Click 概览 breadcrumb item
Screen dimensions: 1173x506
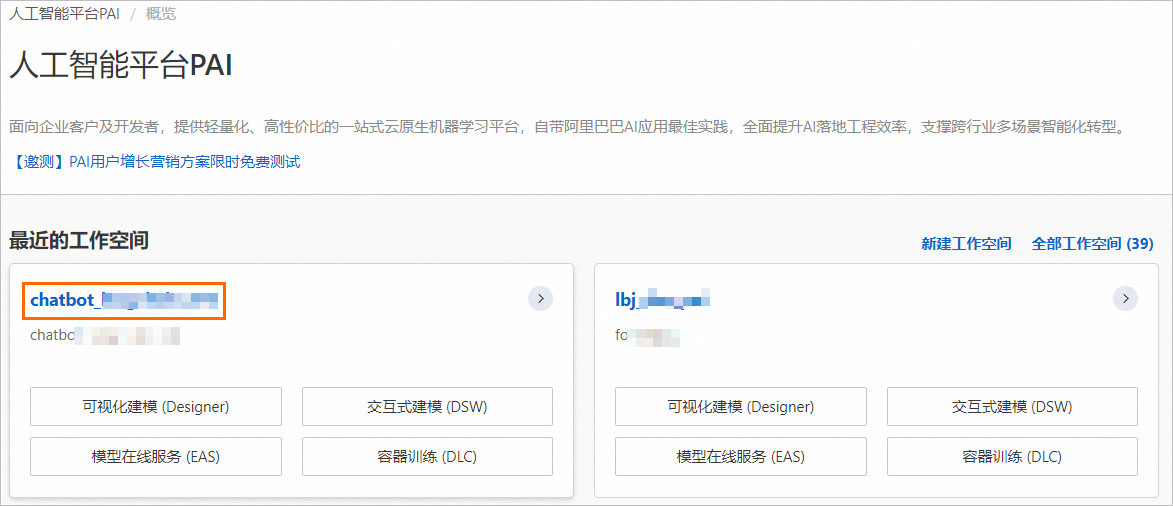161,13
